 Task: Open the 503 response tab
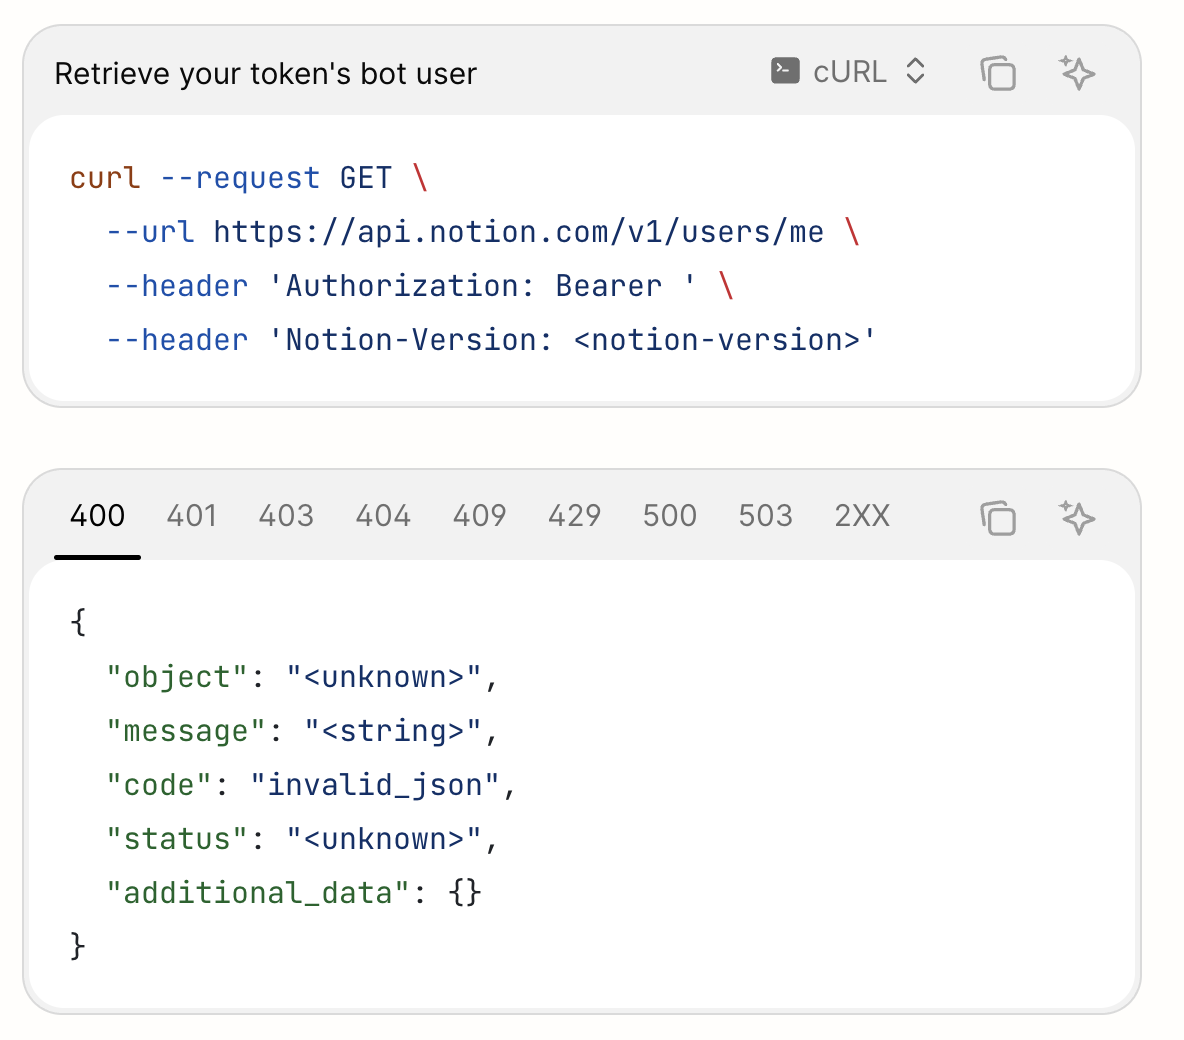[x=765, y=516]
